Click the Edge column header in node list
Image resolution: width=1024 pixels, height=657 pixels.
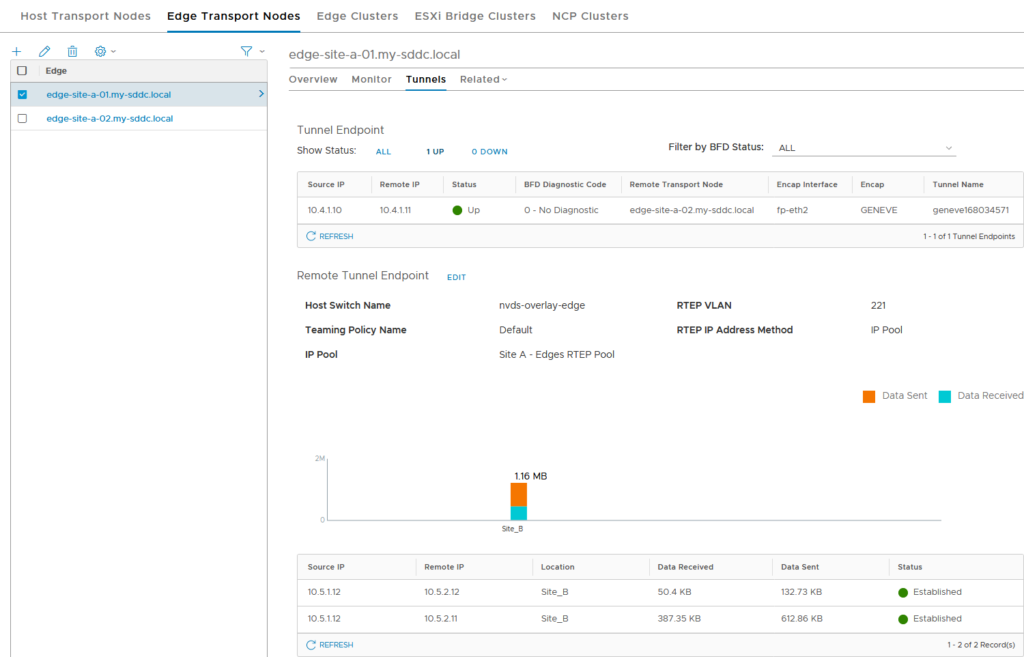click(56, 71)
